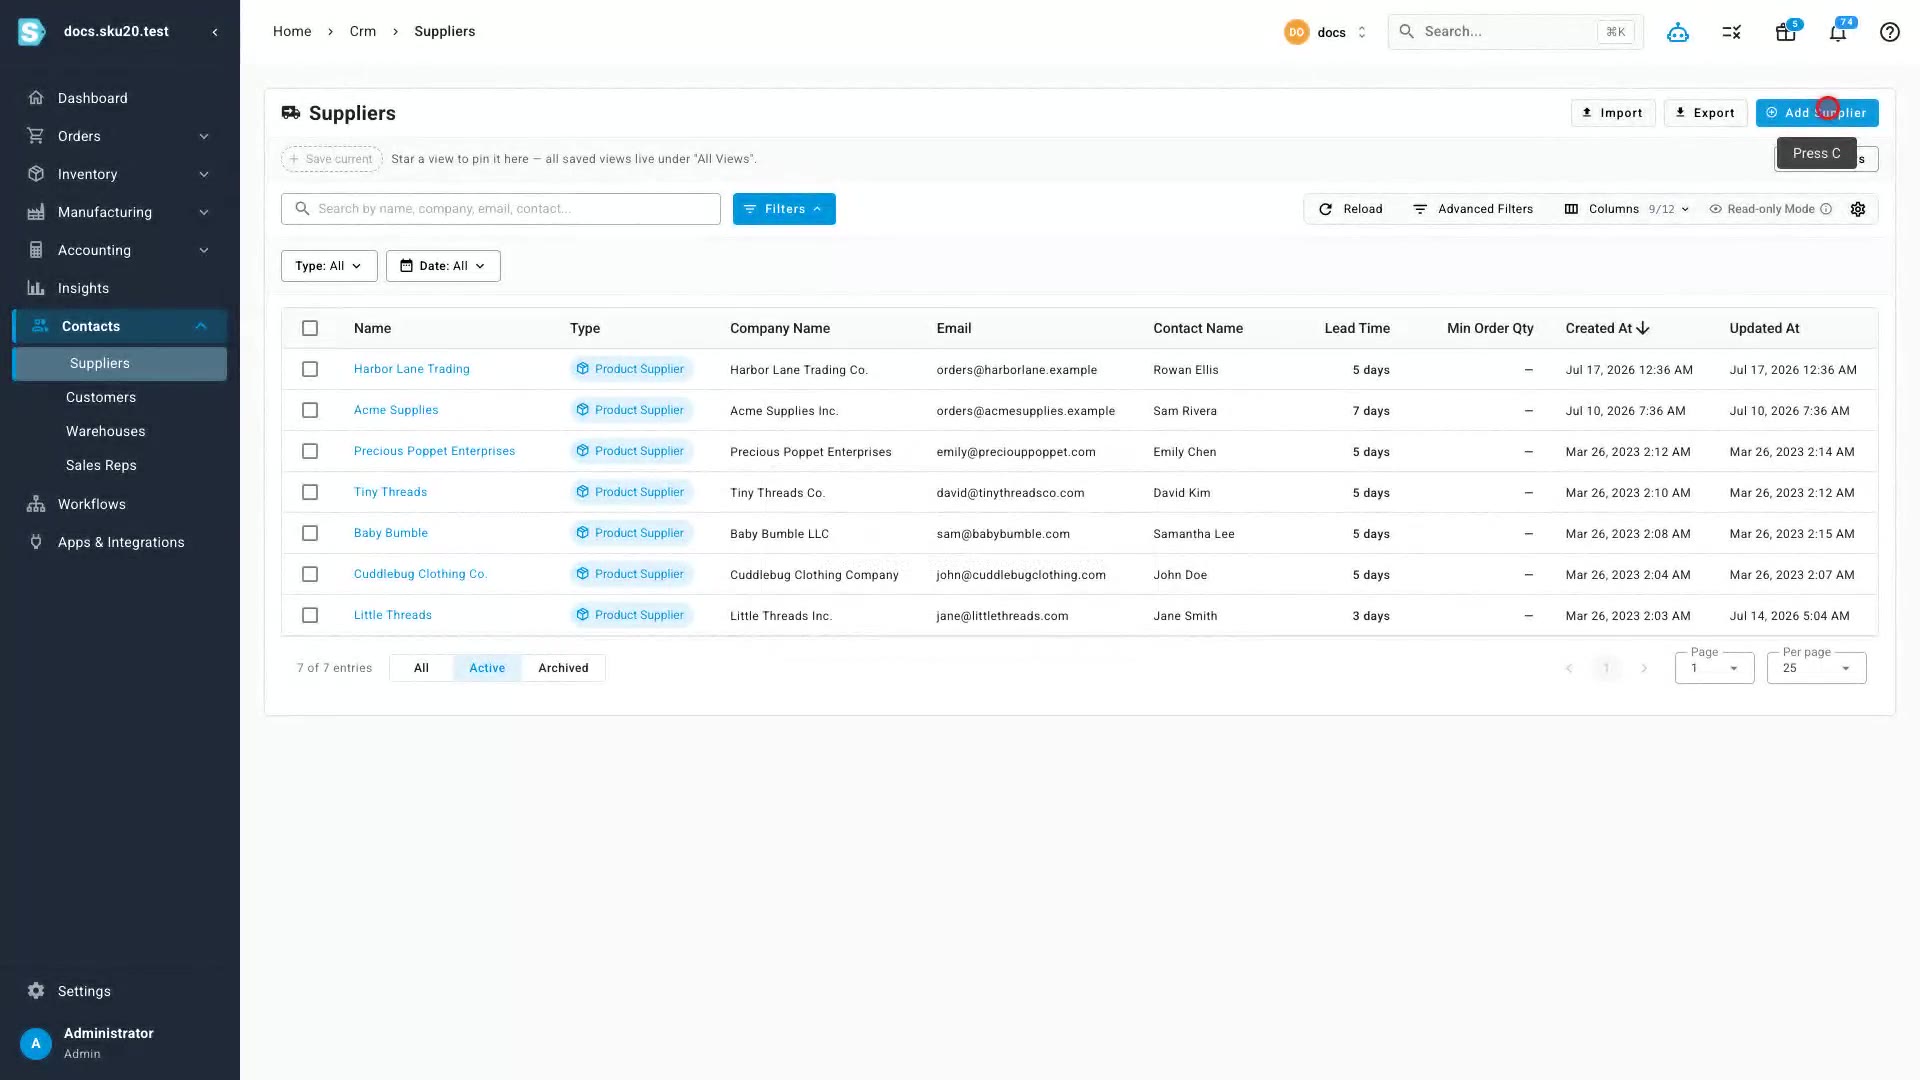Switch to the Archived tab
This screenshot has height=1080, width=1920.
563,668
